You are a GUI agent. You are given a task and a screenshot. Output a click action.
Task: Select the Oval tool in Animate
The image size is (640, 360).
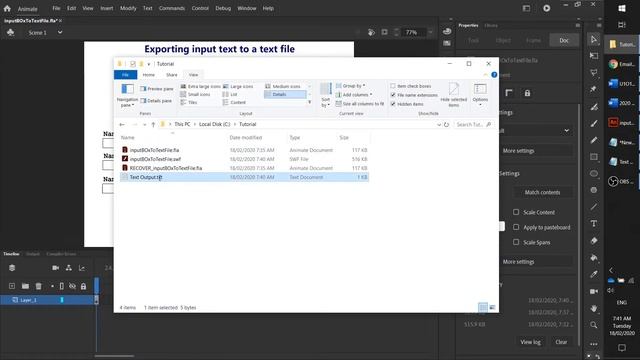[594, 173]
